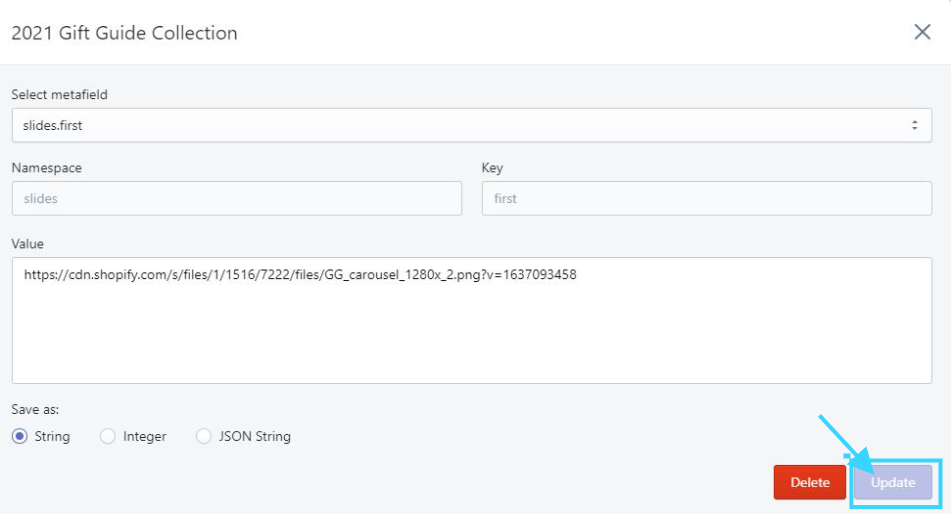Click the Key field containing first
951x514 pixels.
click(706, 198)
